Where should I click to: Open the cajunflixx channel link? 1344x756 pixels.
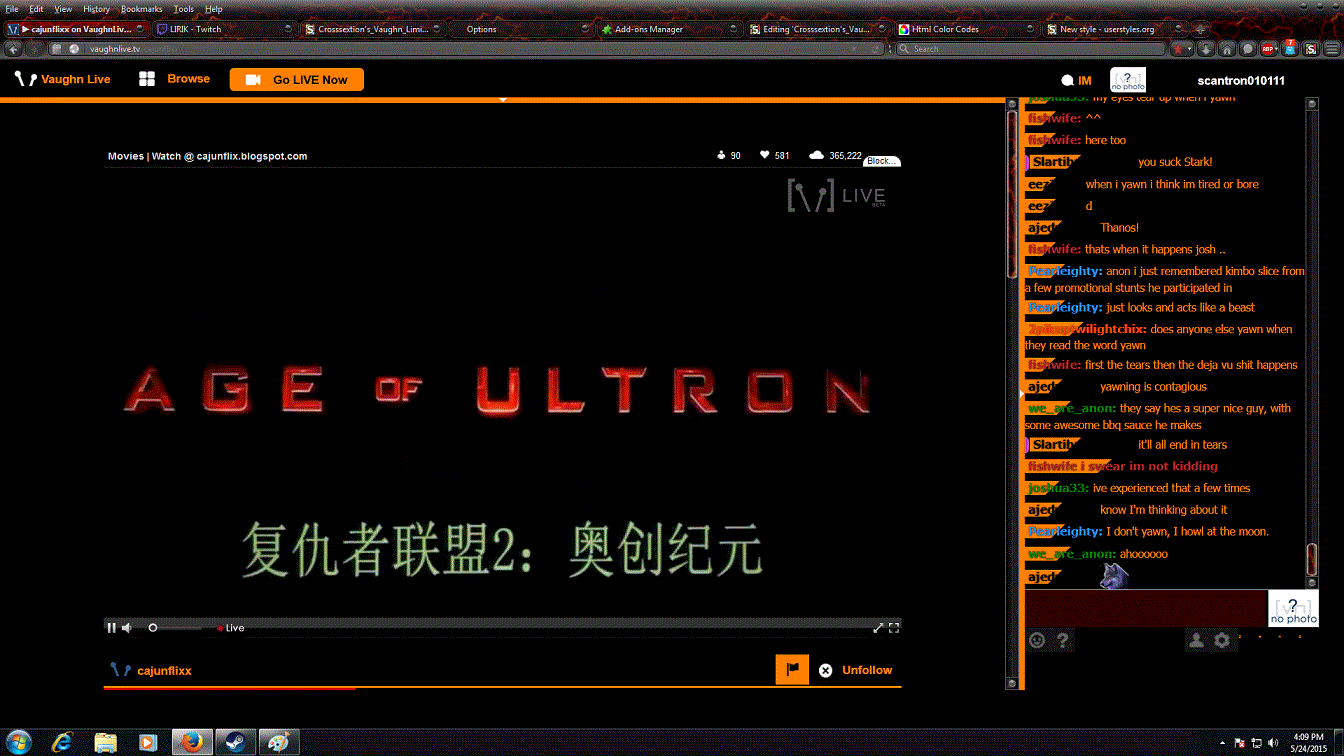(x=164, y=670)
